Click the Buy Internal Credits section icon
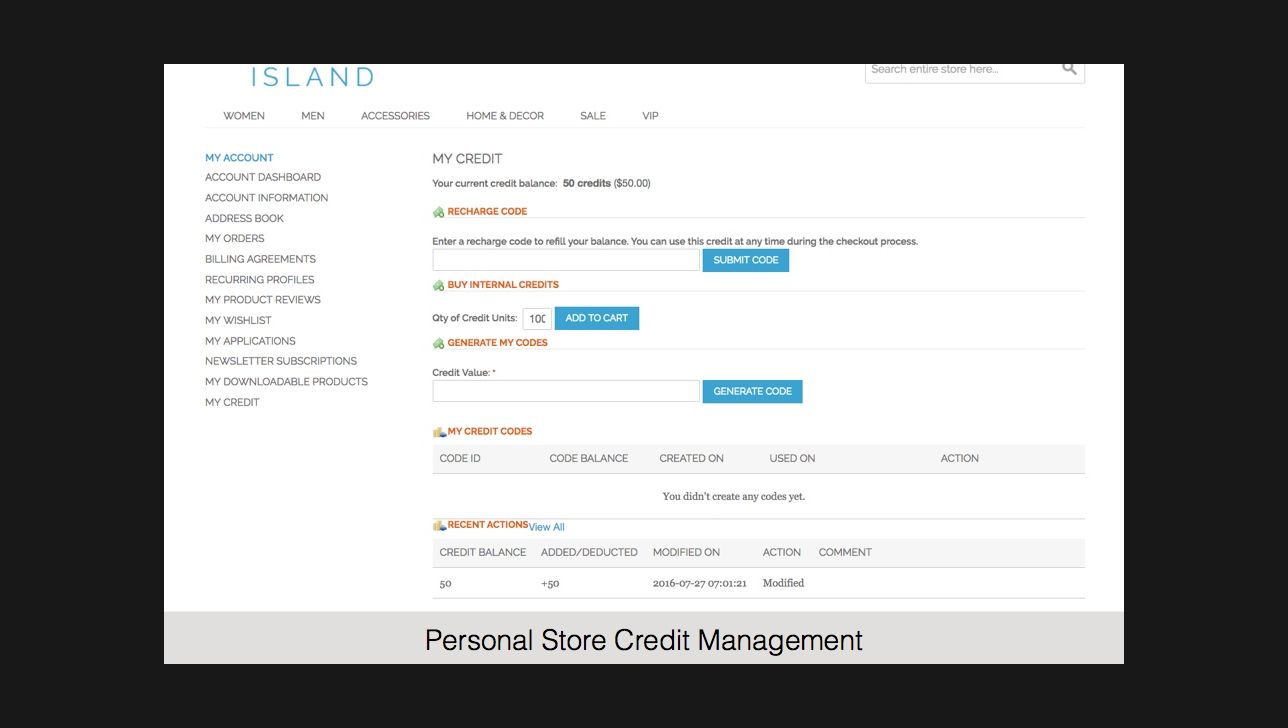The width and height of the screenshot is (1288, 728). pos(438,285)
